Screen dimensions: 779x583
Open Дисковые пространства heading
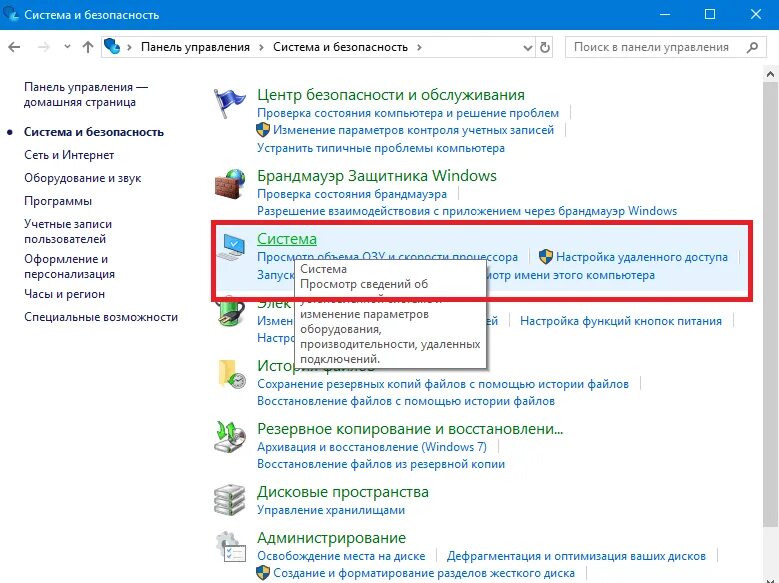pyautogui.click(x=343, y=492)
